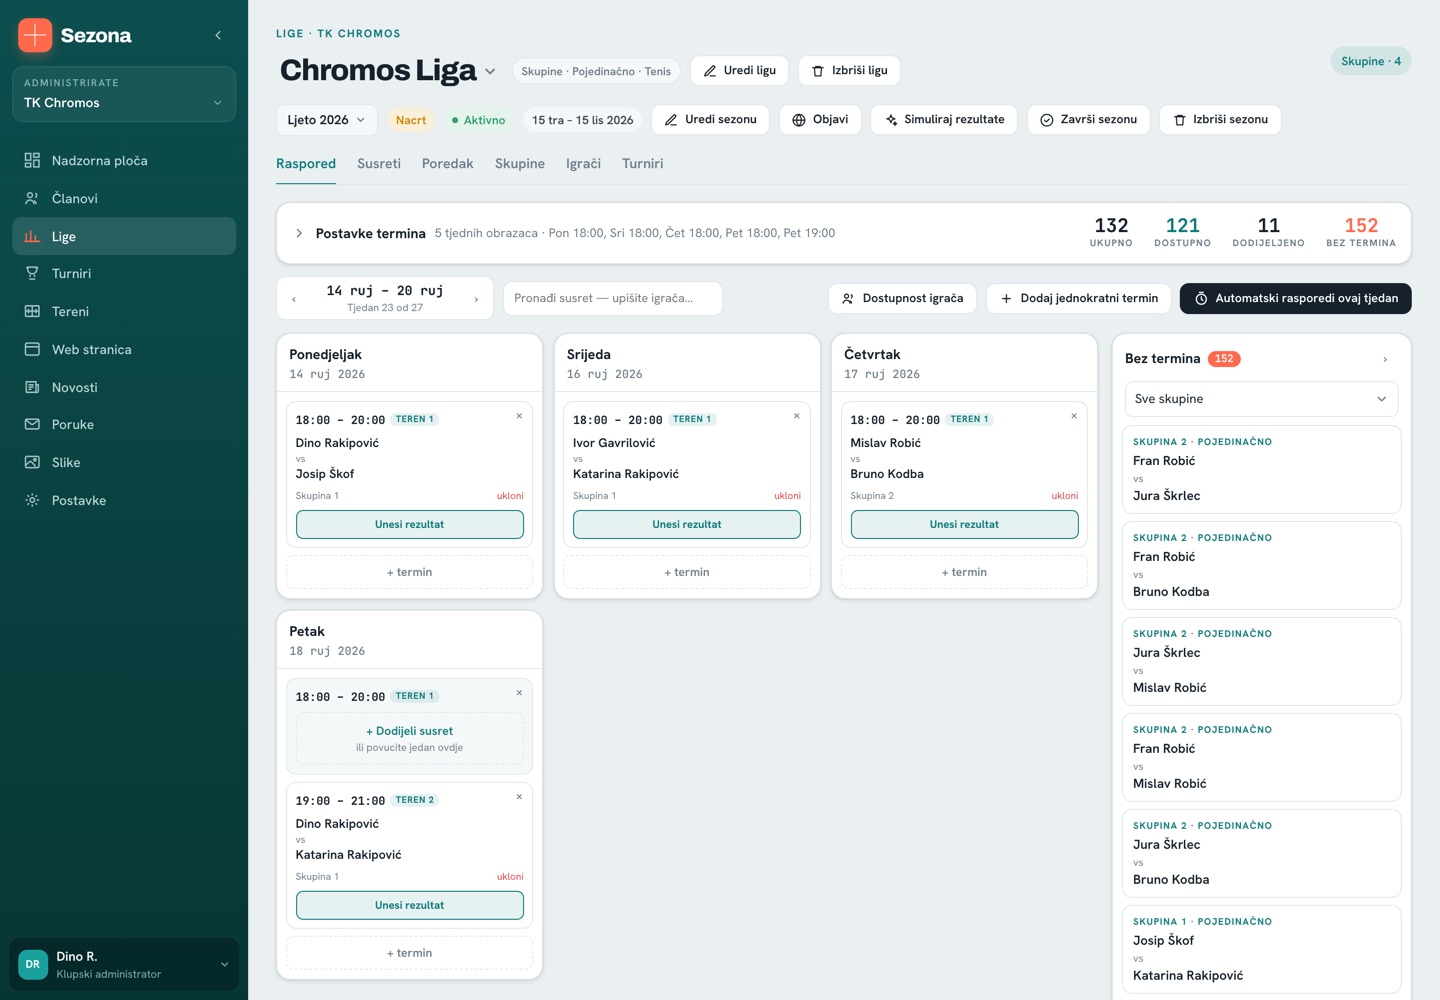Go to Članovi in the sidebar
Viewport: 1440px width, 1000px height.
pos(124,199)
